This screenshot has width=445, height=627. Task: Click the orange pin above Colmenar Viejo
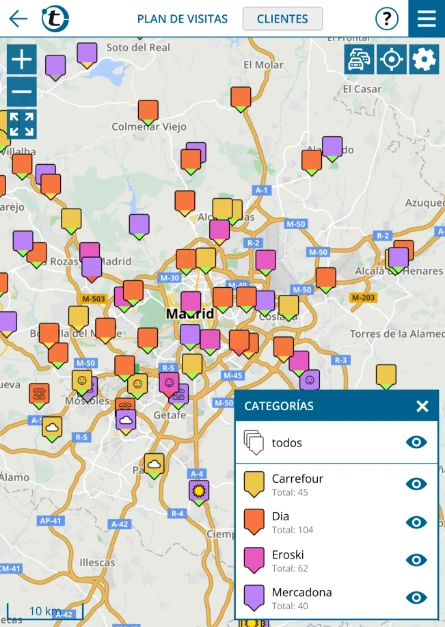pyautogui.click(x=148, y=112)
